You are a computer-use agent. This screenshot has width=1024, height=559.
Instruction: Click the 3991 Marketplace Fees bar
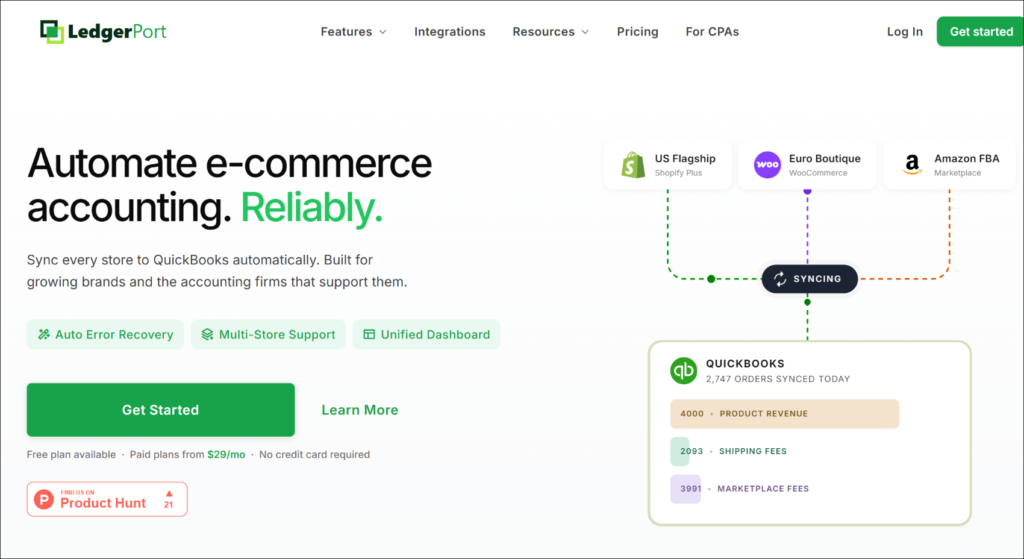coord(685,488)
